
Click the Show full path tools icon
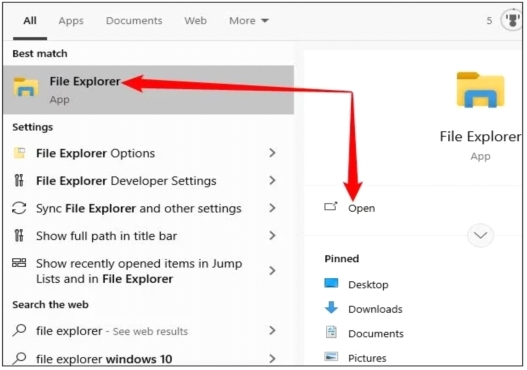(x=19, y=235)
